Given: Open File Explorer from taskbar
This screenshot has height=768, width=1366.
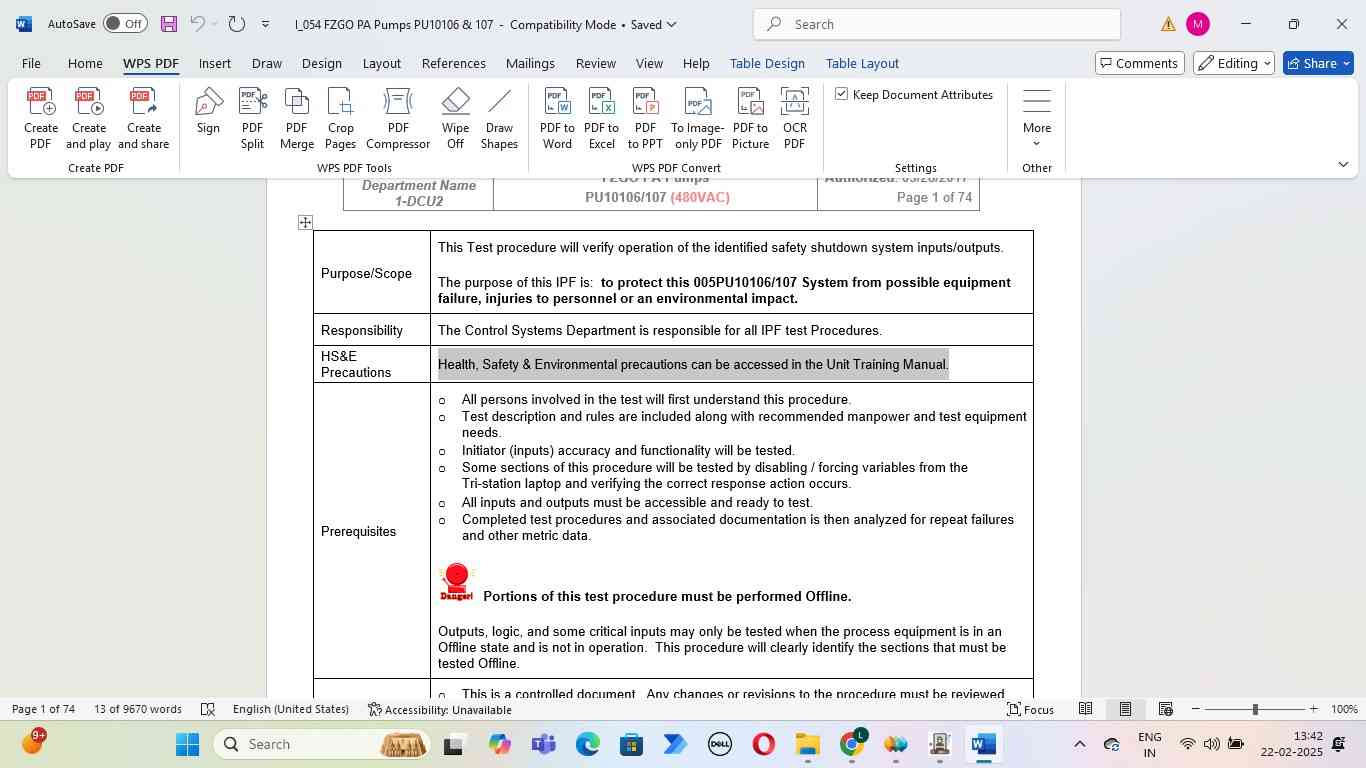Looking at the screenshot, I should pyautogui.click(x=807, y=744).
